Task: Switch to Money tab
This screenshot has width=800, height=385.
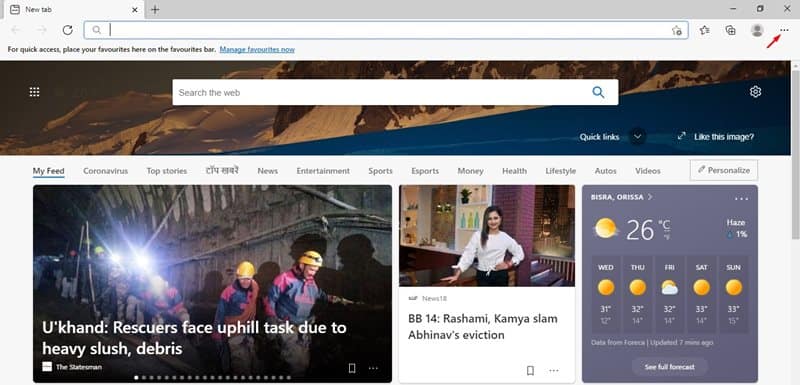Action: (x=470, y=171)
